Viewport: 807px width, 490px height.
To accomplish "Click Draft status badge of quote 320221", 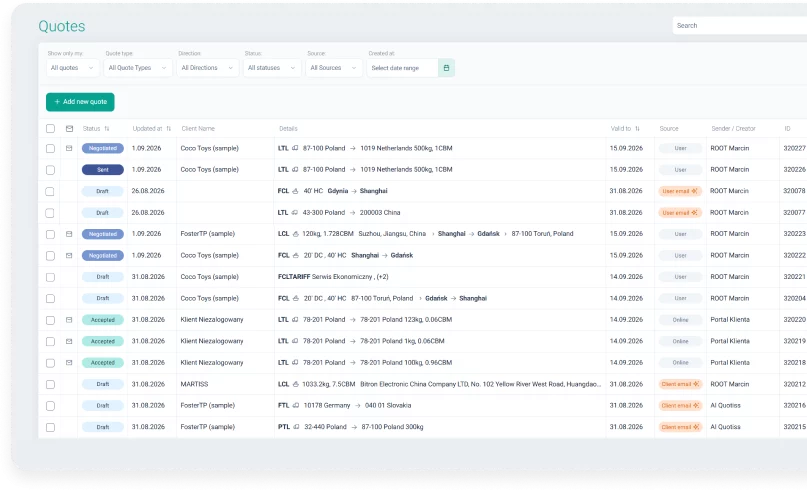I will click(x=103, y=277).
